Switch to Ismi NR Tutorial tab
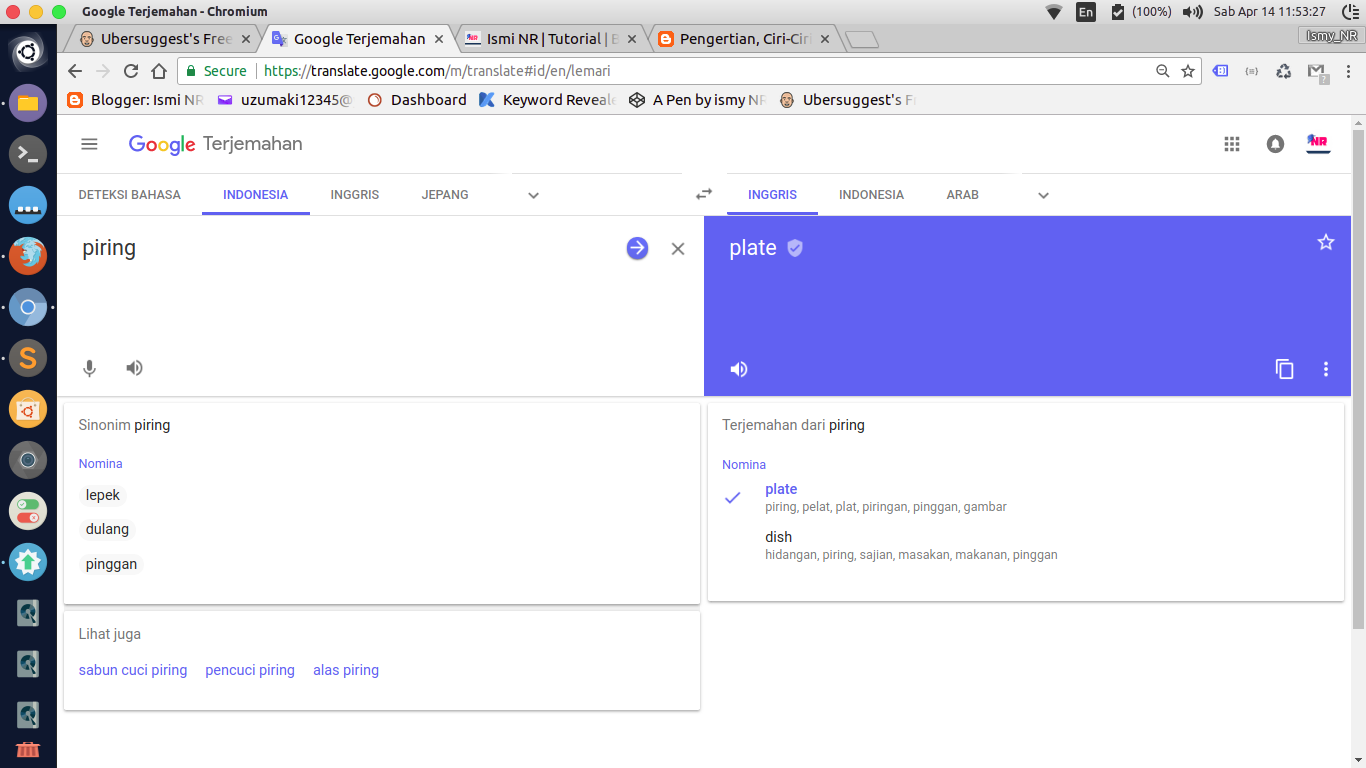Image resolution: width=1366 pixels, height=768 pixels. (x=550, y=39)
